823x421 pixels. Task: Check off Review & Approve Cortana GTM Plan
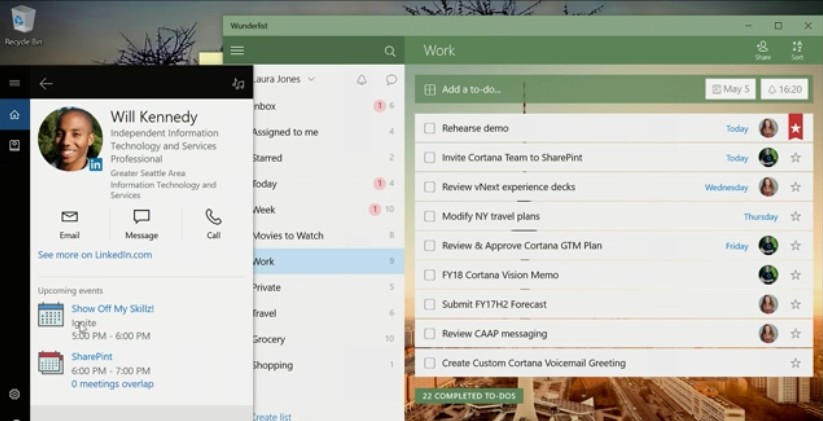point(429,246)
